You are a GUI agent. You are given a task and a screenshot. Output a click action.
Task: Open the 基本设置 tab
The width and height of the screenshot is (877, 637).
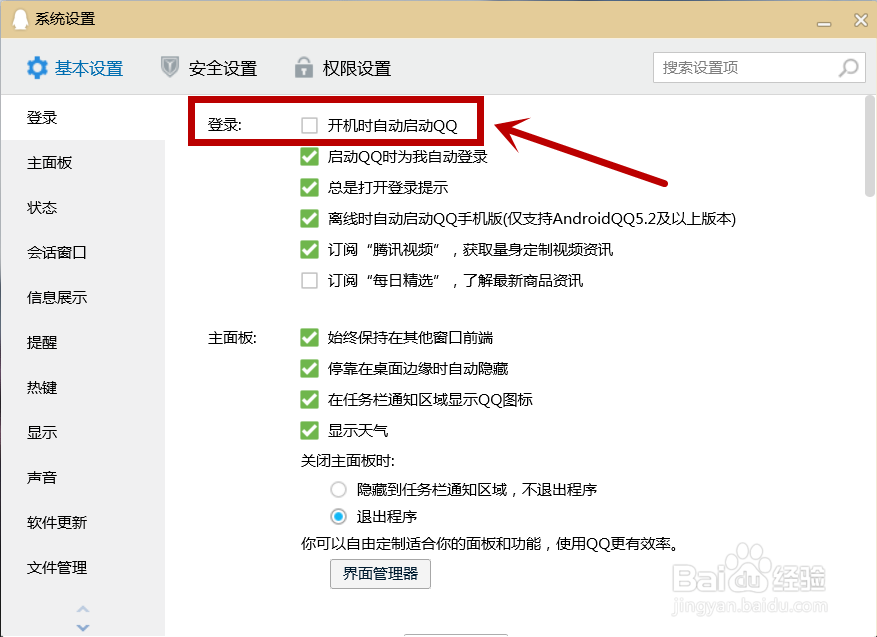[75, 68]
